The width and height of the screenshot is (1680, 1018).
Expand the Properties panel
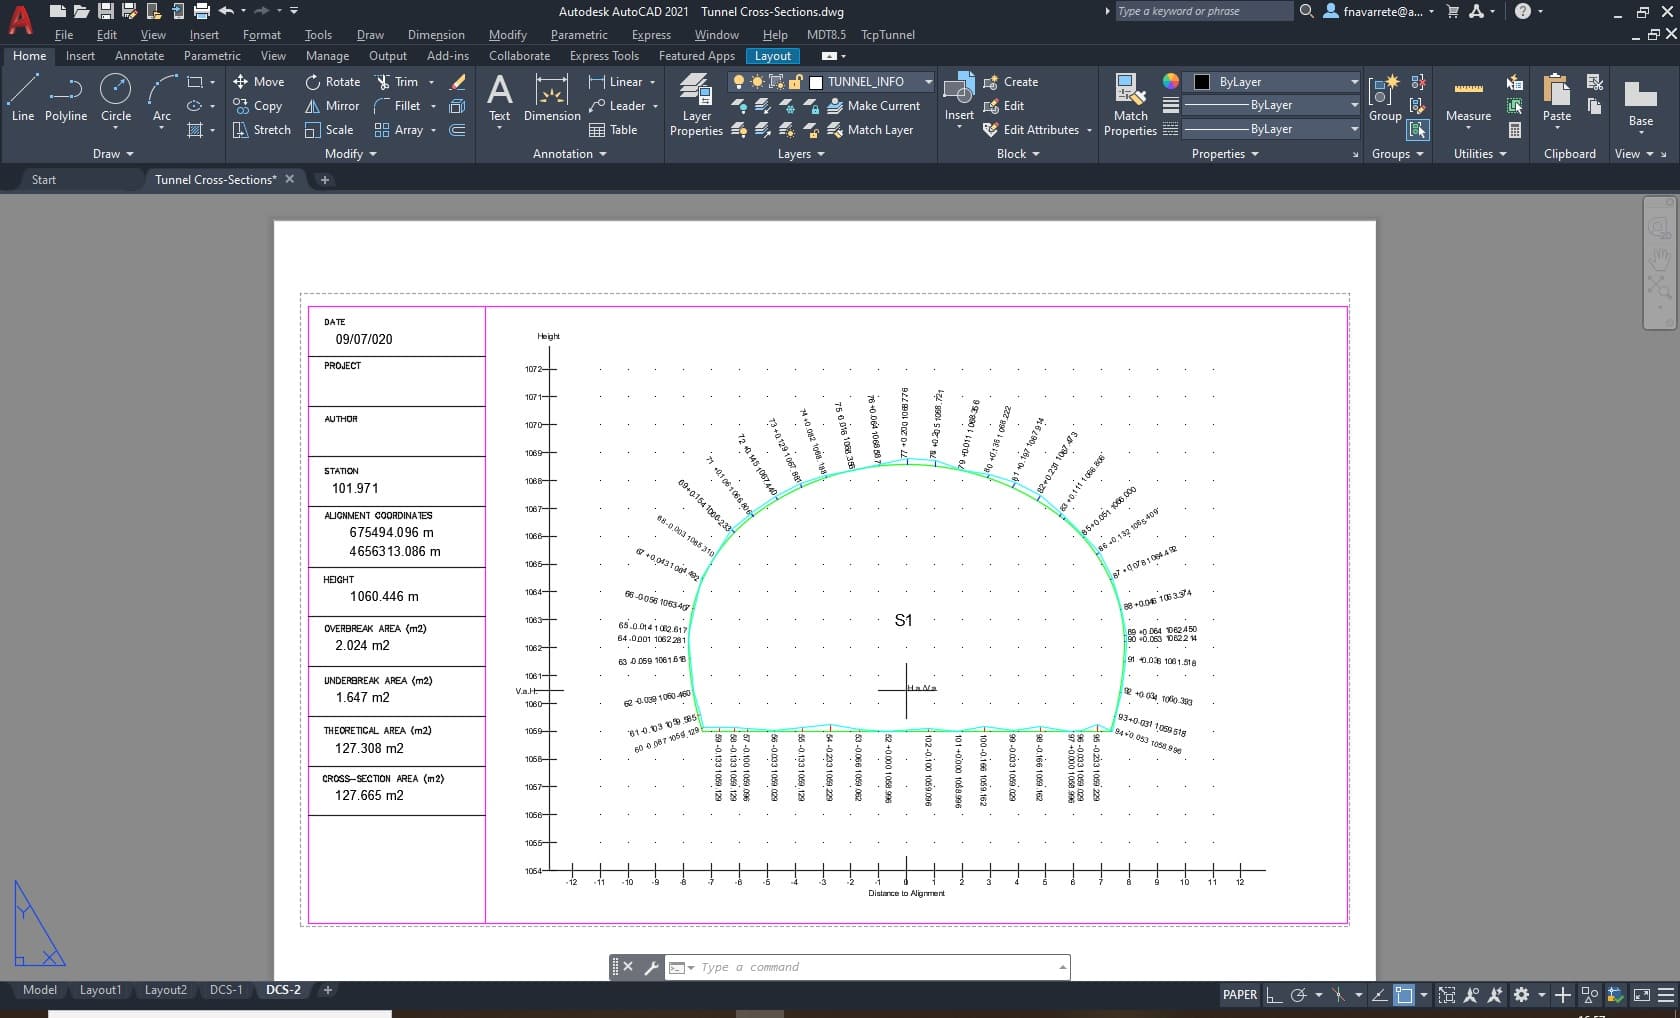(1225, 154)
